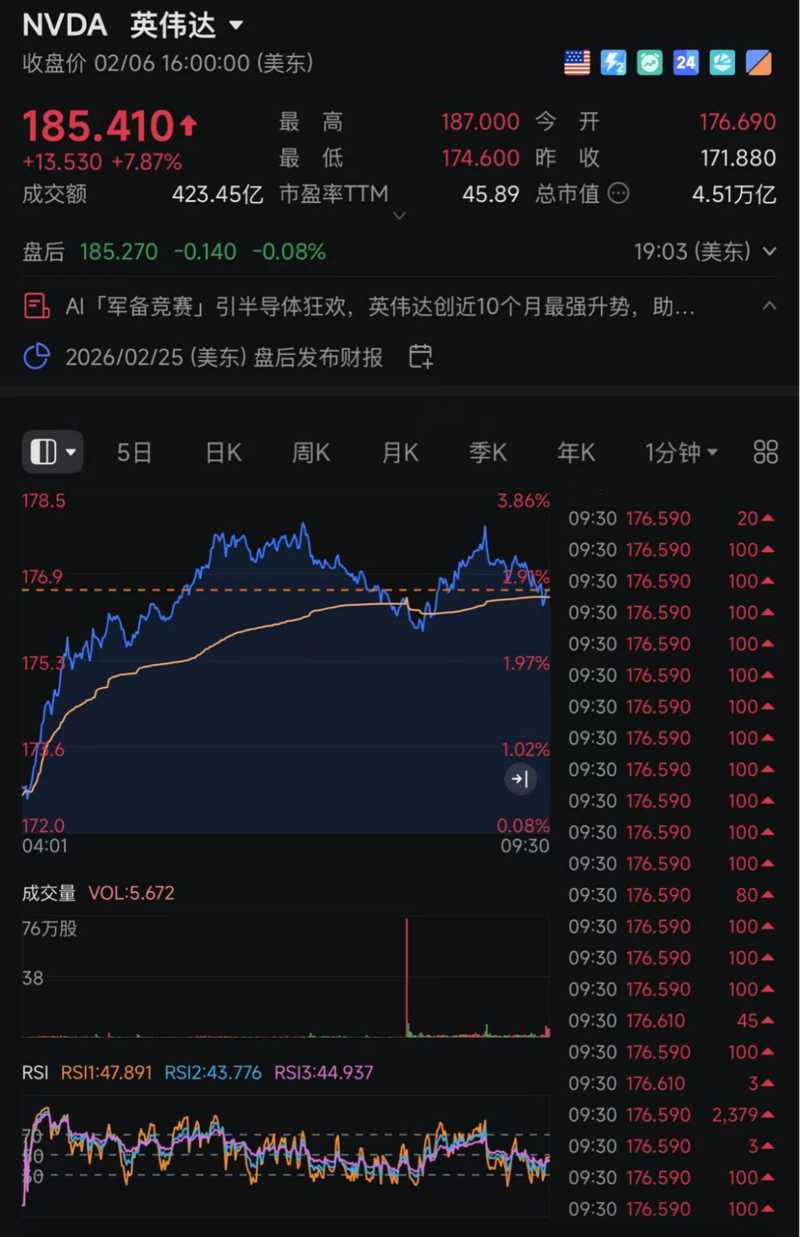Viewport: 800px width, 1237px height.
Task: Click the jump-to-latest arrow on the chart
Action: point(520,778)
